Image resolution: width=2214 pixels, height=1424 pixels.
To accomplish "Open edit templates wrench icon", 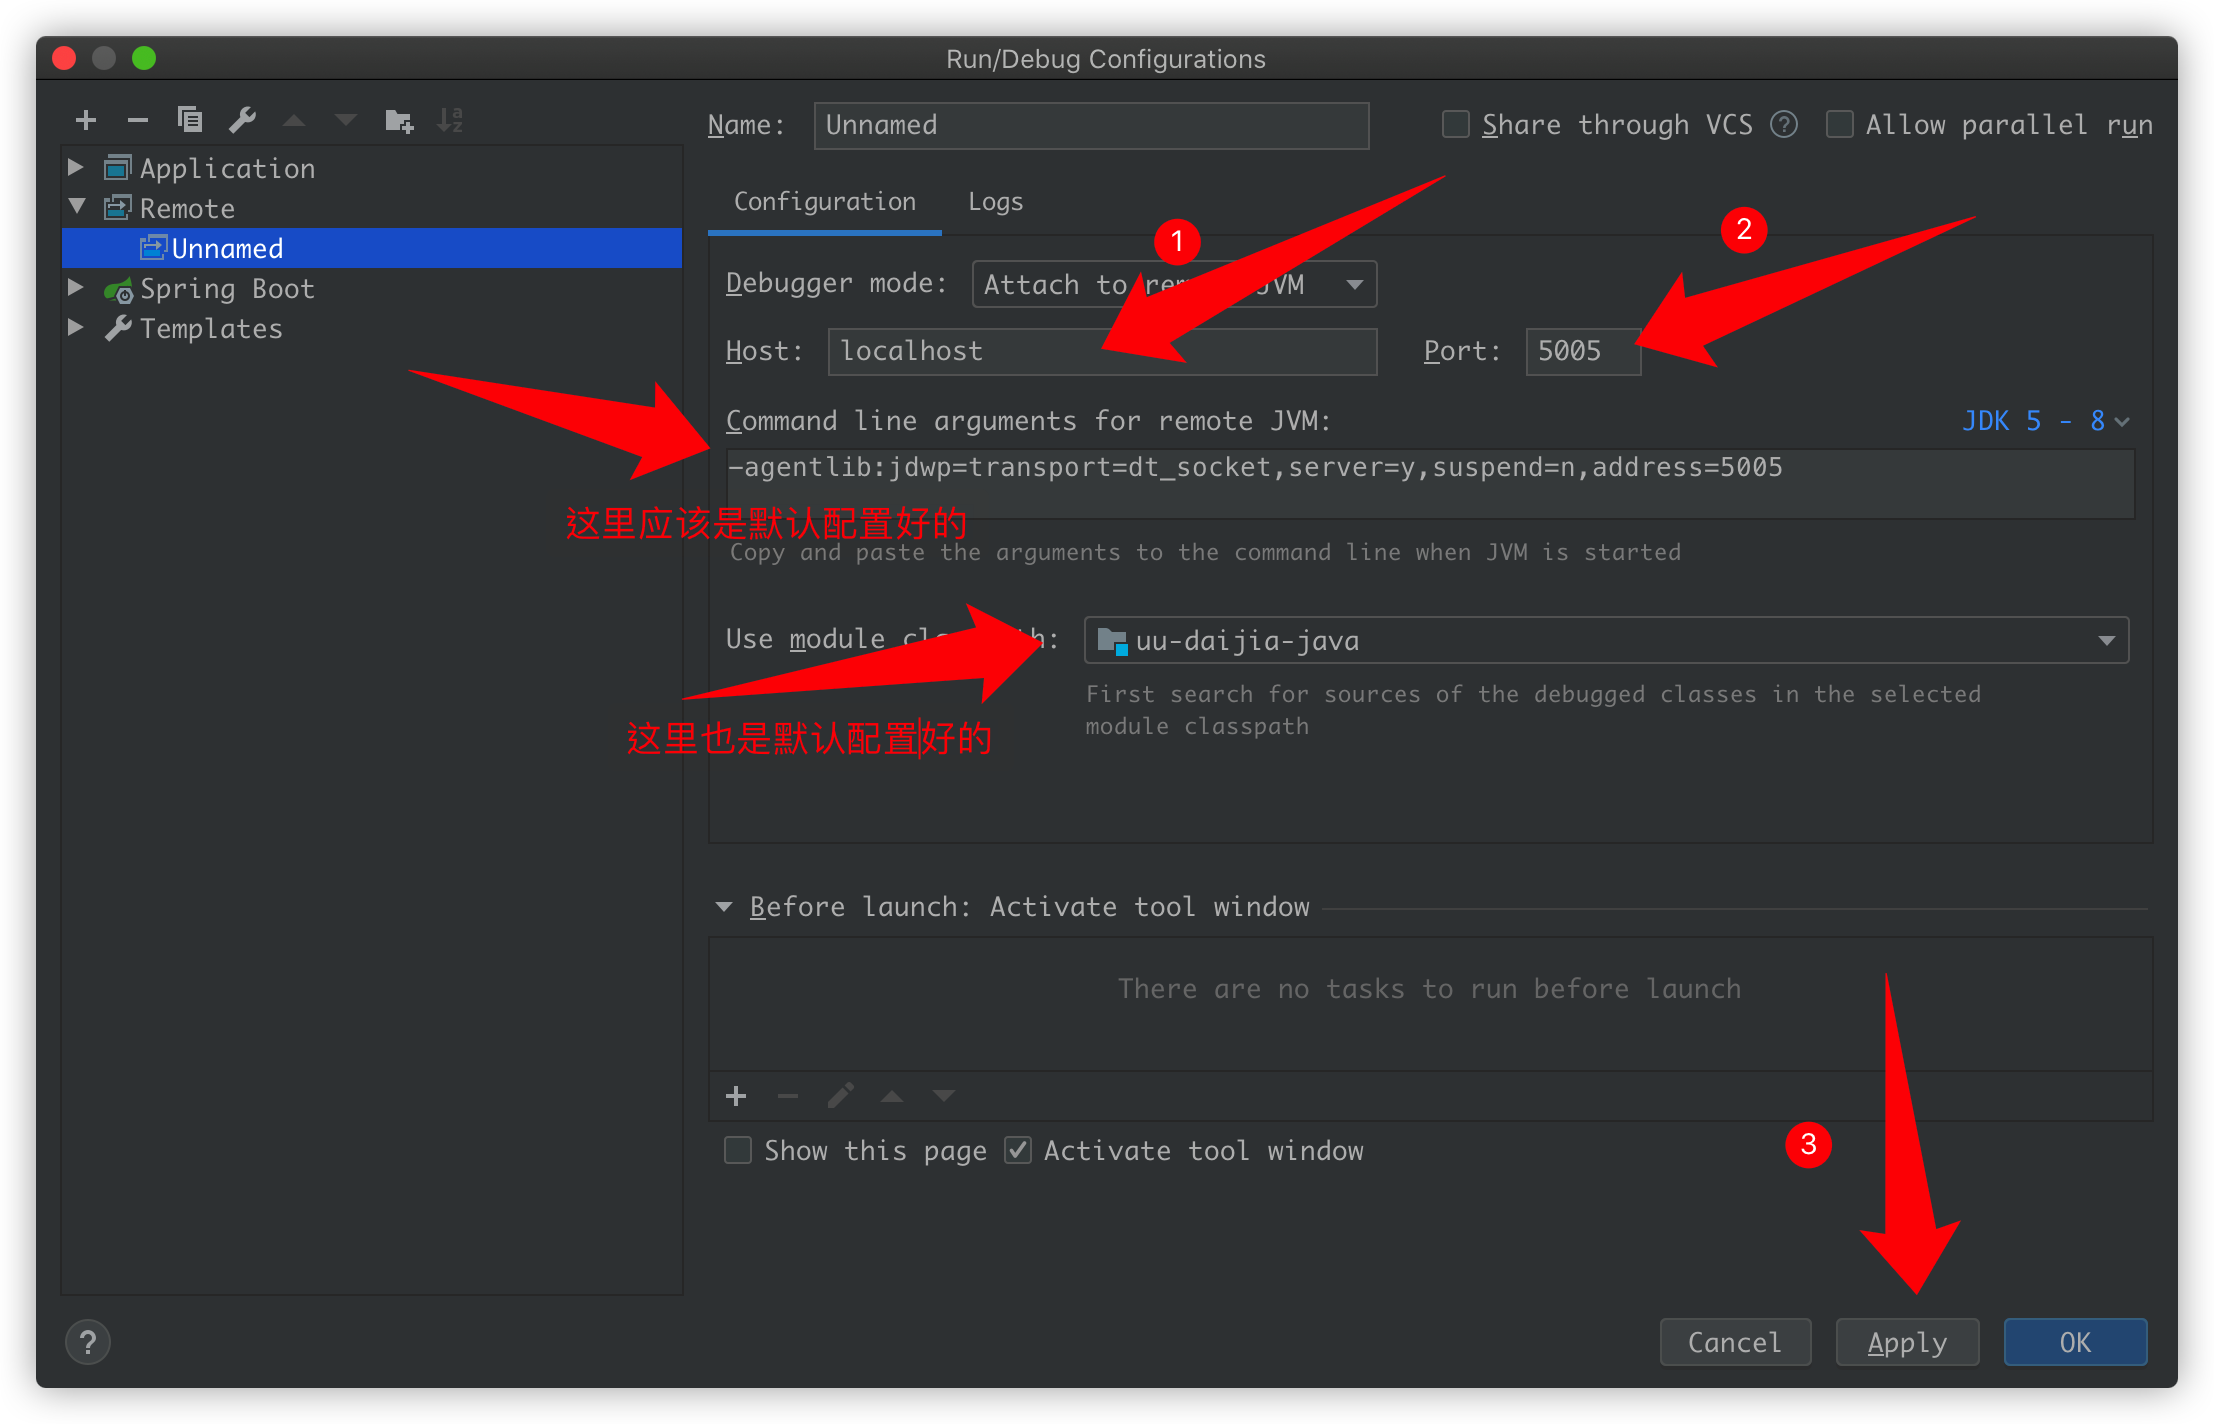I will (x=243, y=120).
